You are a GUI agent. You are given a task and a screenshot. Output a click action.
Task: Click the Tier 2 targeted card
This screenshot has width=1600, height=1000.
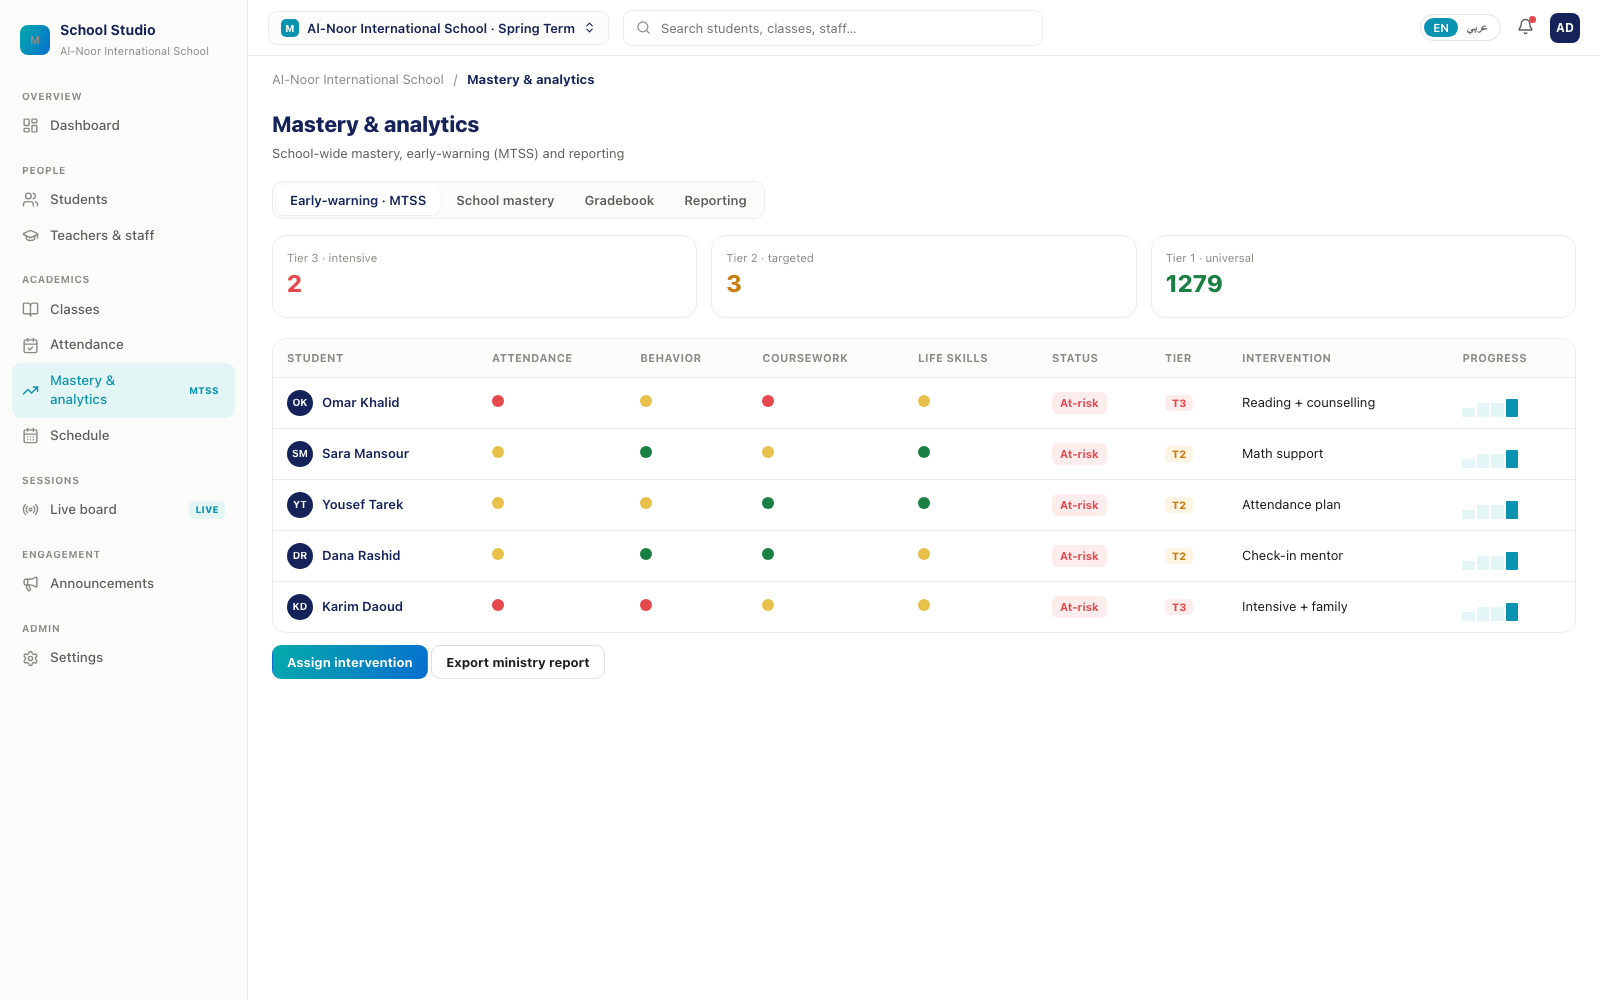pos(924,276)
